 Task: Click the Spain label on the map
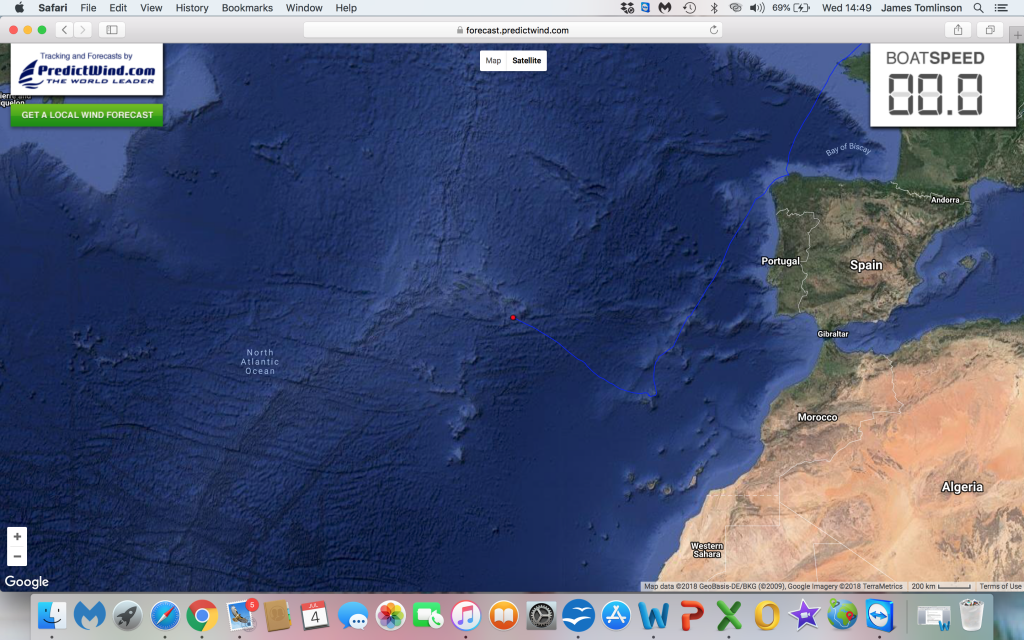tap(866, 265)
